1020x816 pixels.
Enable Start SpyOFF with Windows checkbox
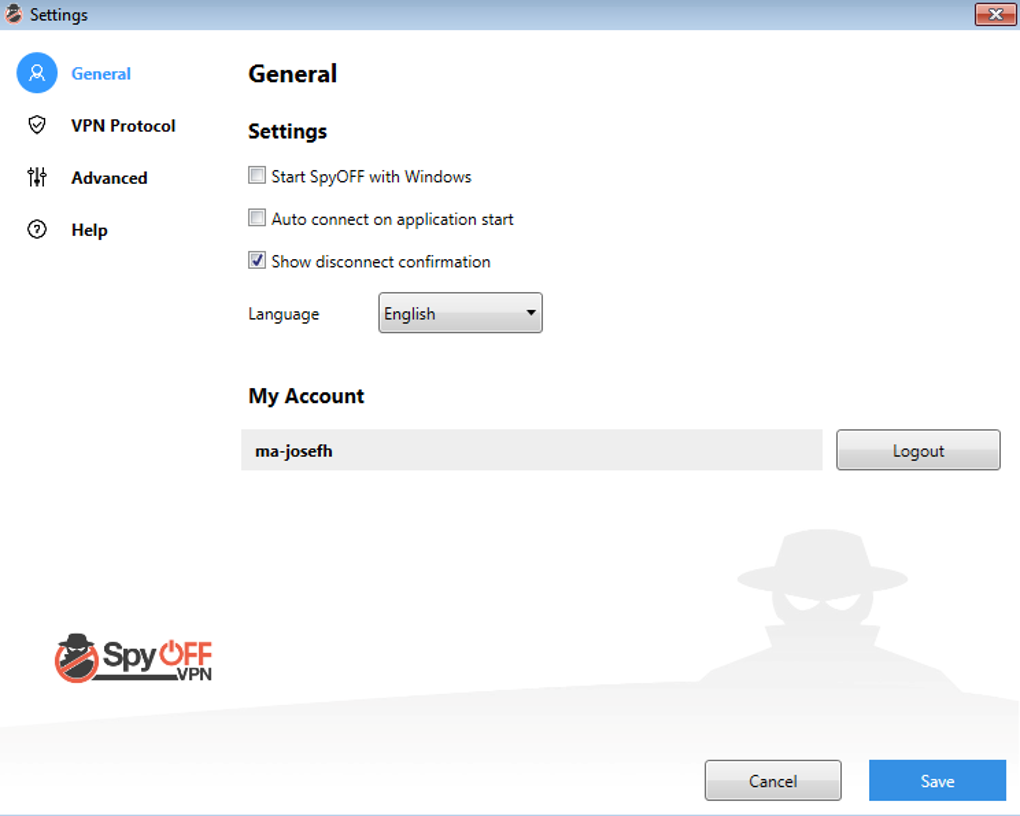tap(257, 176)
